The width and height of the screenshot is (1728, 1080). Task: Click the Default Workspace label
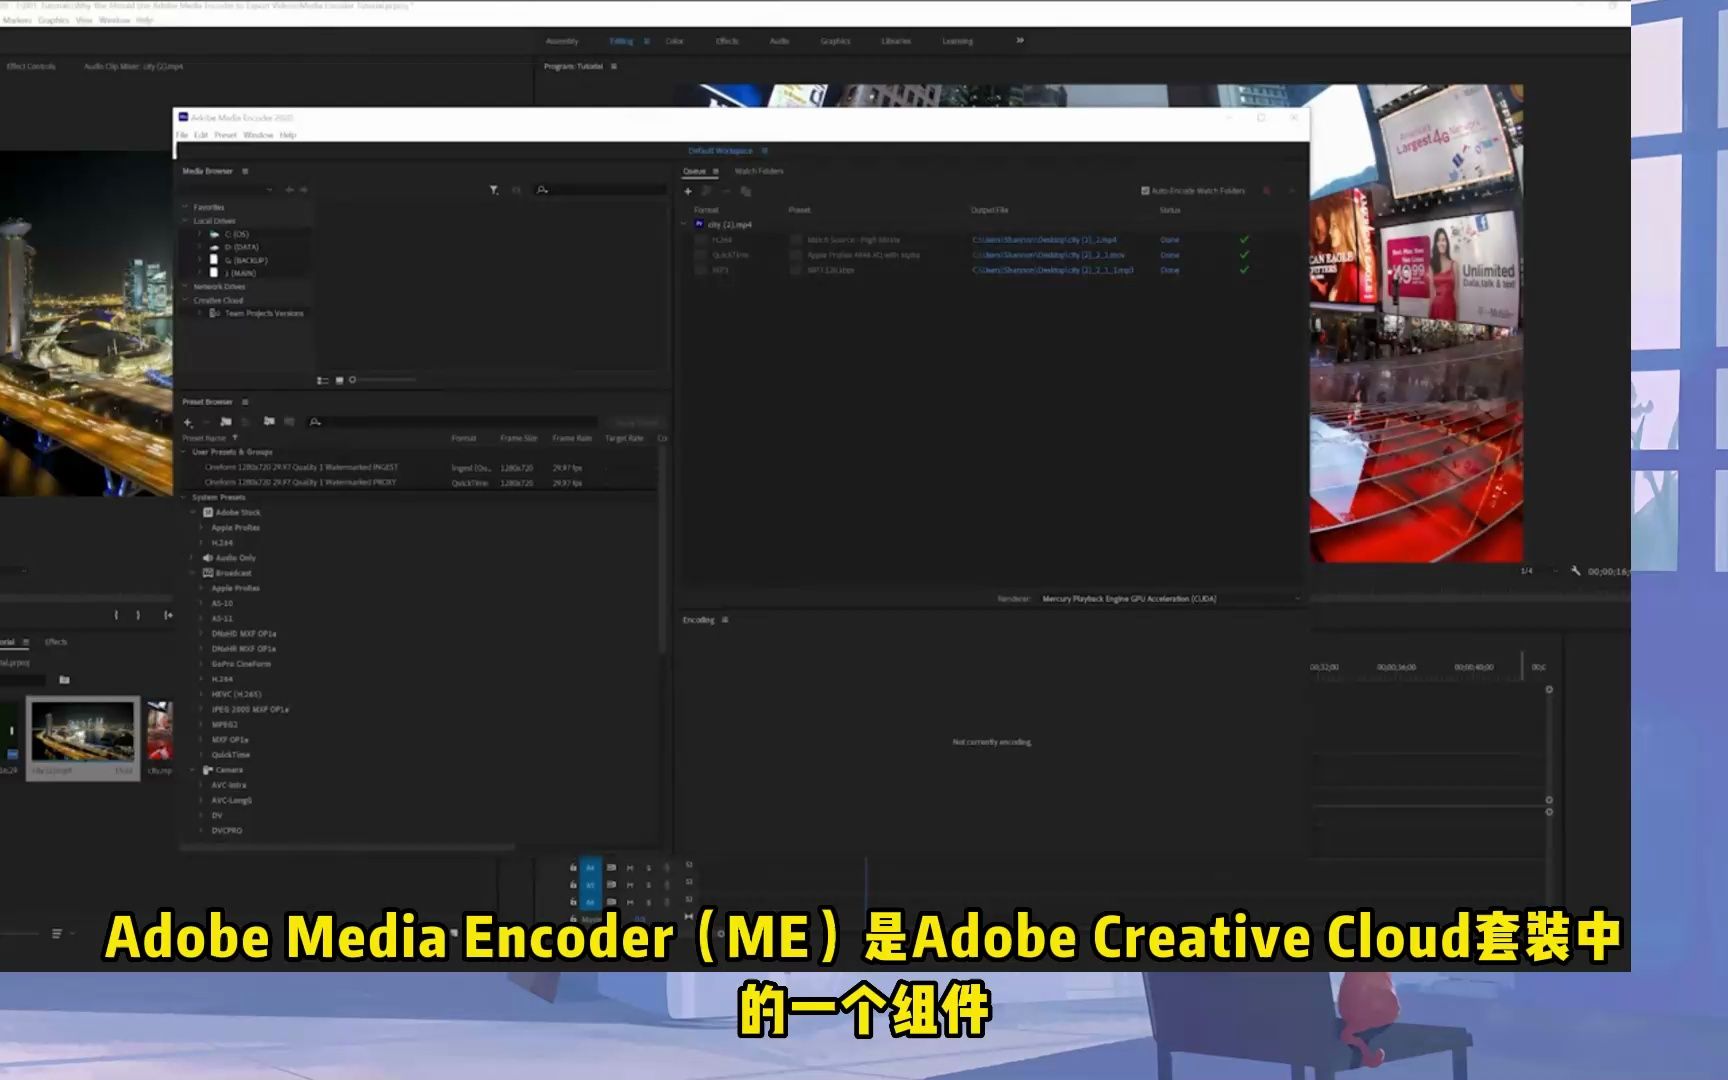720,151
